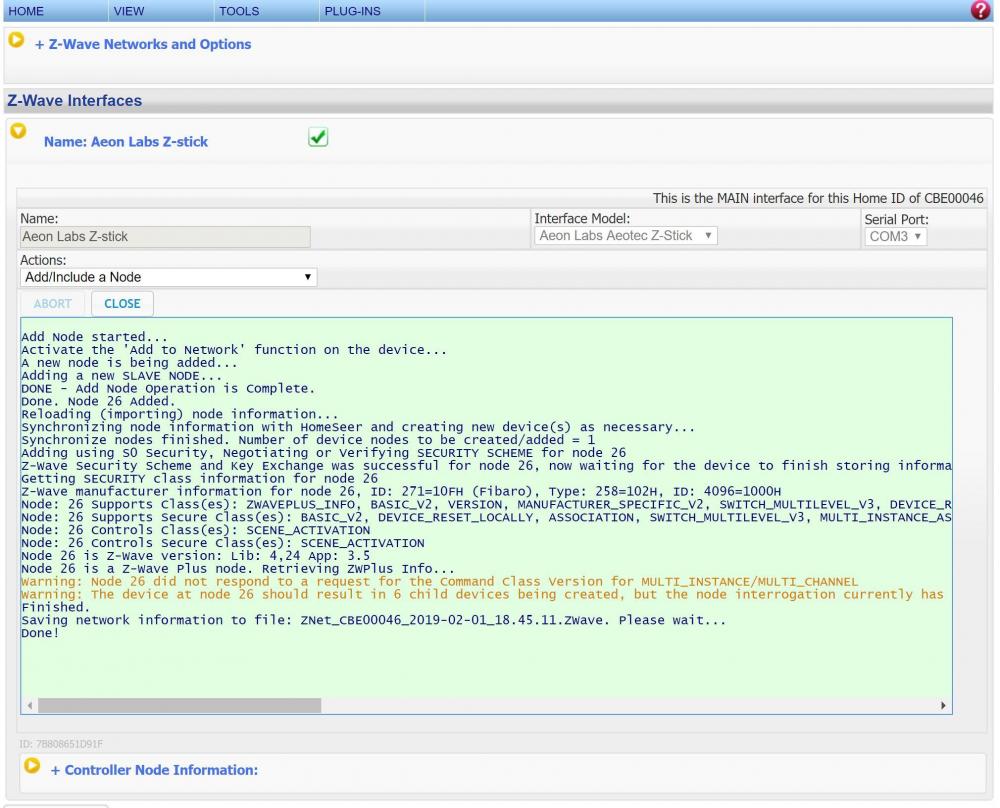Expand Z-Wave Networks and Options yellow arrow icon
Viewport: 1000px width, 808px height.
[x=16, y=40]
